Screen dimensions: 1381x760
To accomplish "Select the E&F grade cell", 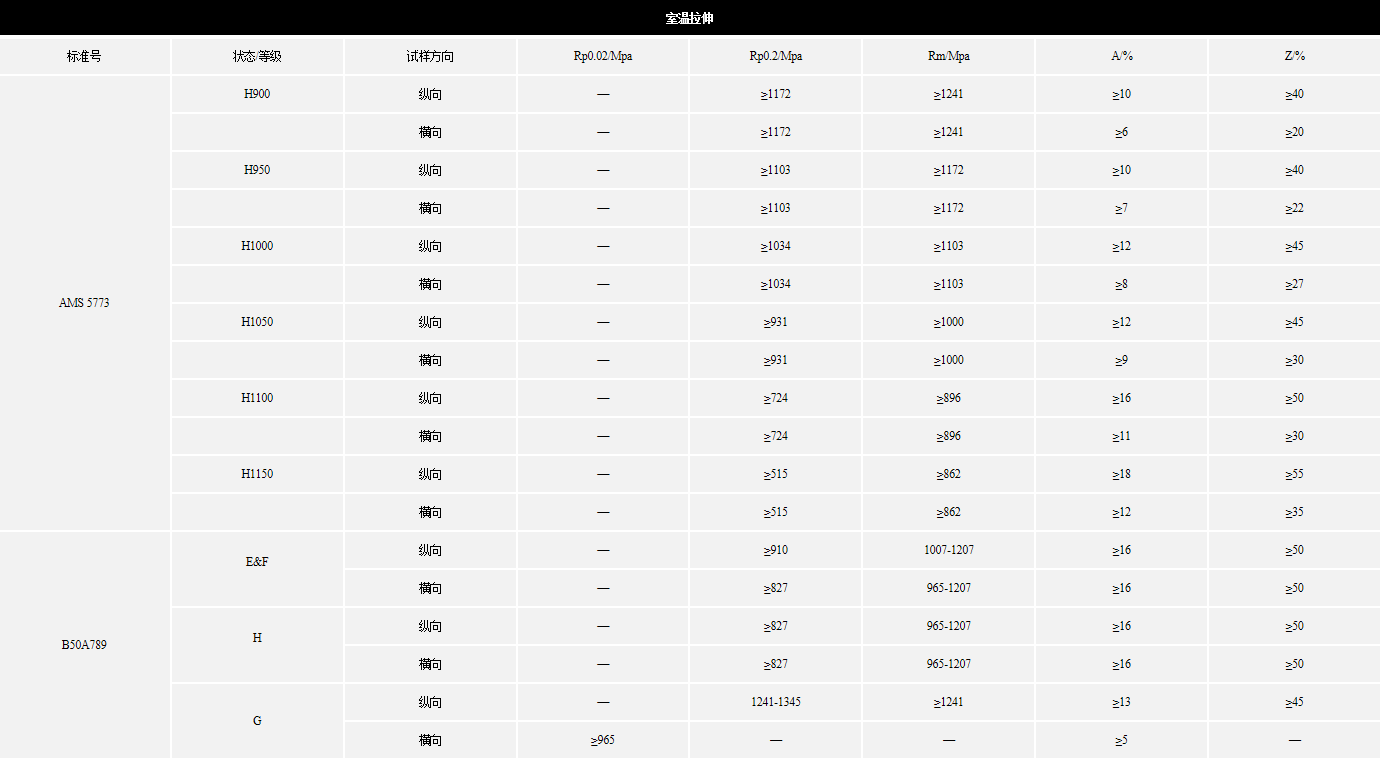I will tap(257, 562).
